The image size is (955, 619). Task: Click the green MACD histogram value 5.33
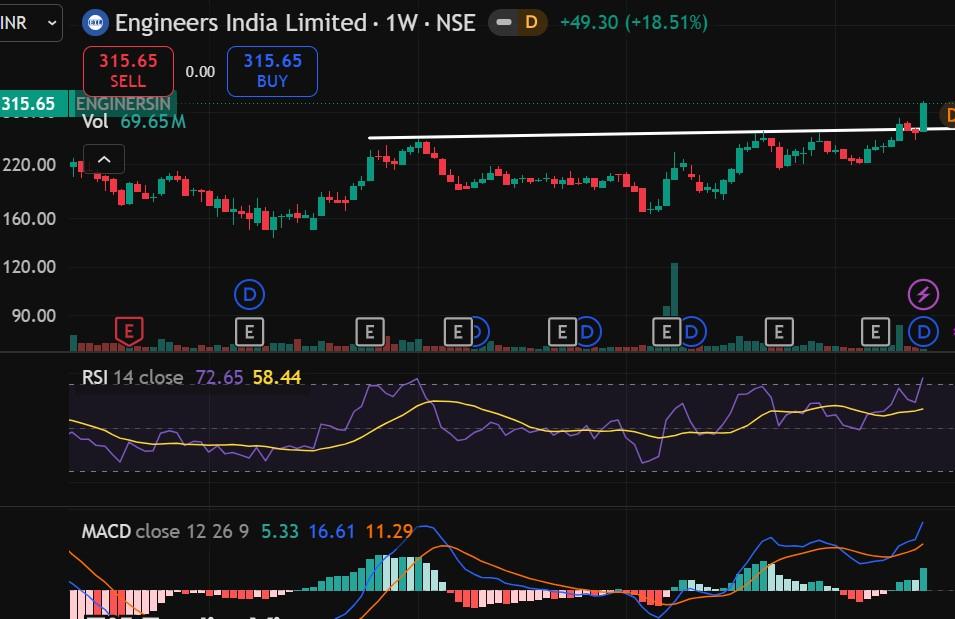[x=280, y=531]
